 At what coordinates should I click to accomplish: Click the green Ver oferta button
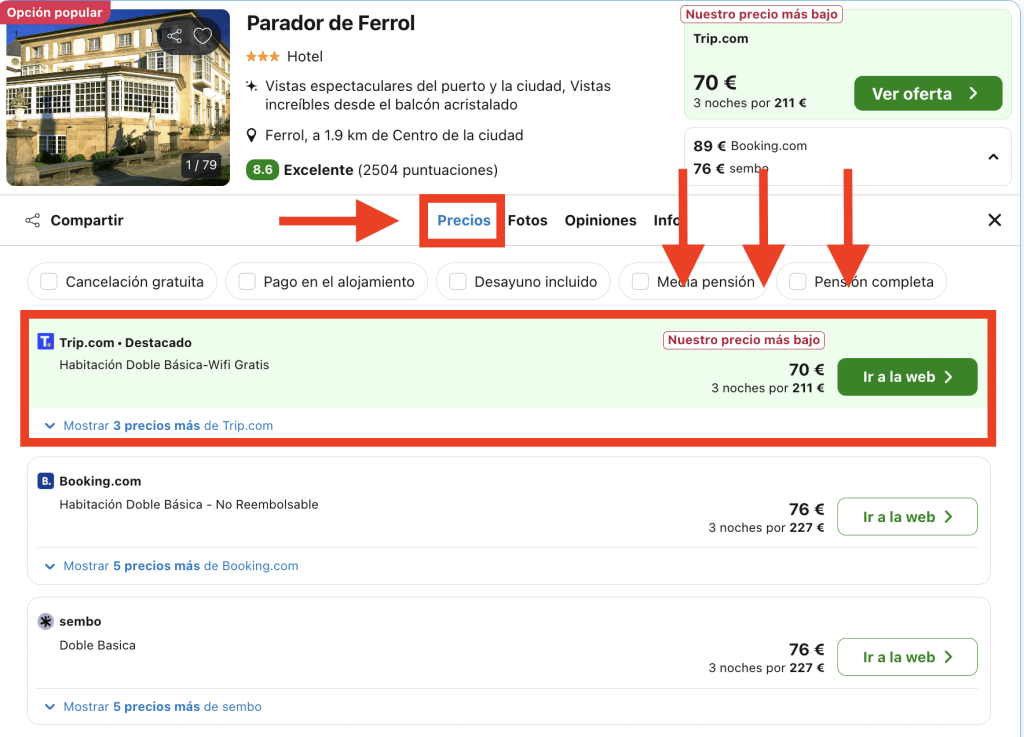point(927,94)
